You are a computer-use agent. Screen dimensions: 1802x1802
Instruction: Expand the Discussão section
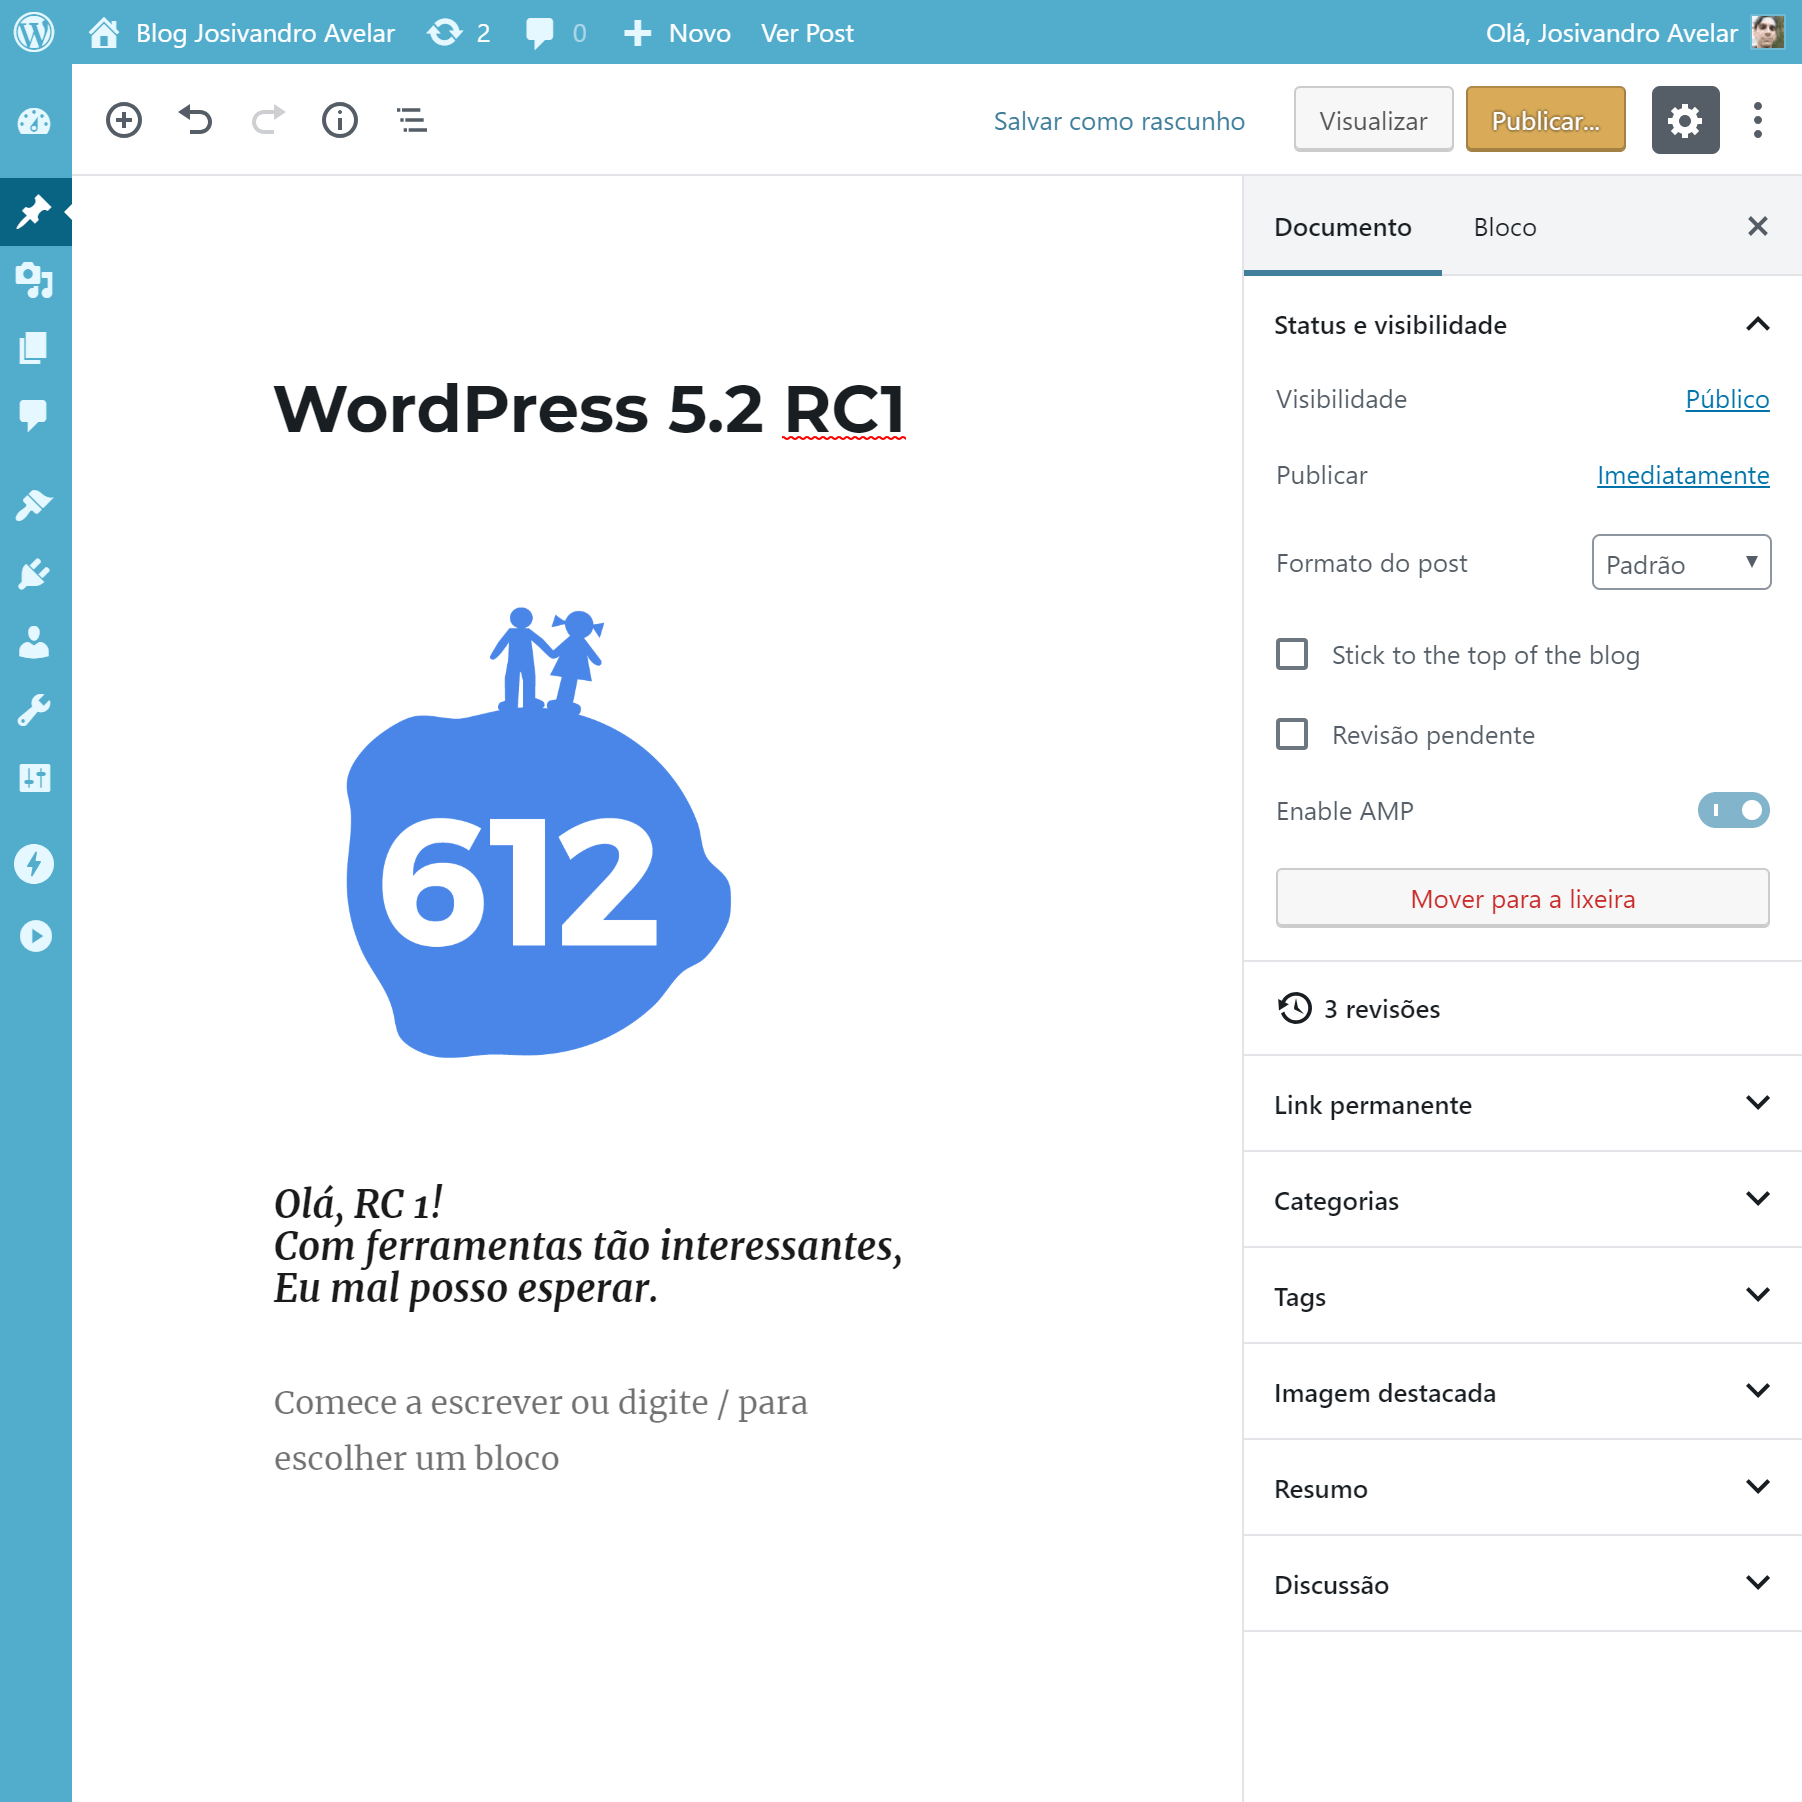pos(1522,1585)
